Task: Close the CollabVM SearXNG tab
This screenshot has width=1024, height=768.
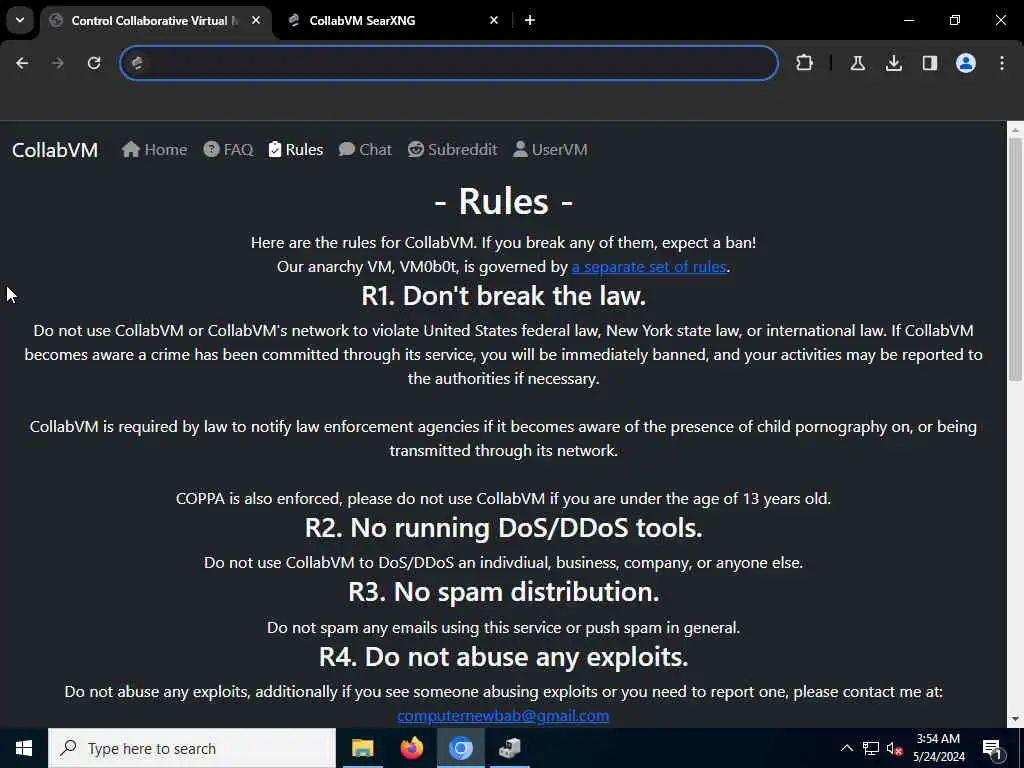Action: (494, 20)
